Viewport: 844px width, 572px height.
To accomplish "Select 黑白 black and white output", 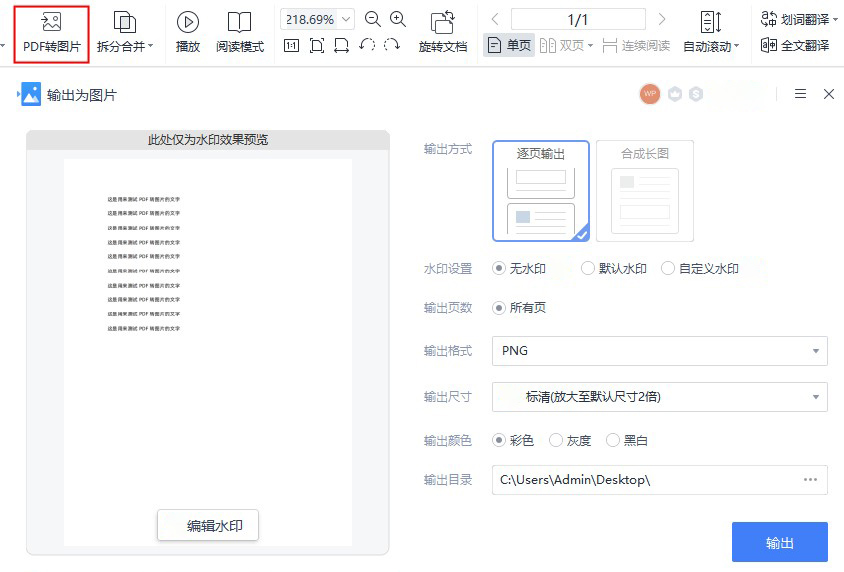I will 627,441.
